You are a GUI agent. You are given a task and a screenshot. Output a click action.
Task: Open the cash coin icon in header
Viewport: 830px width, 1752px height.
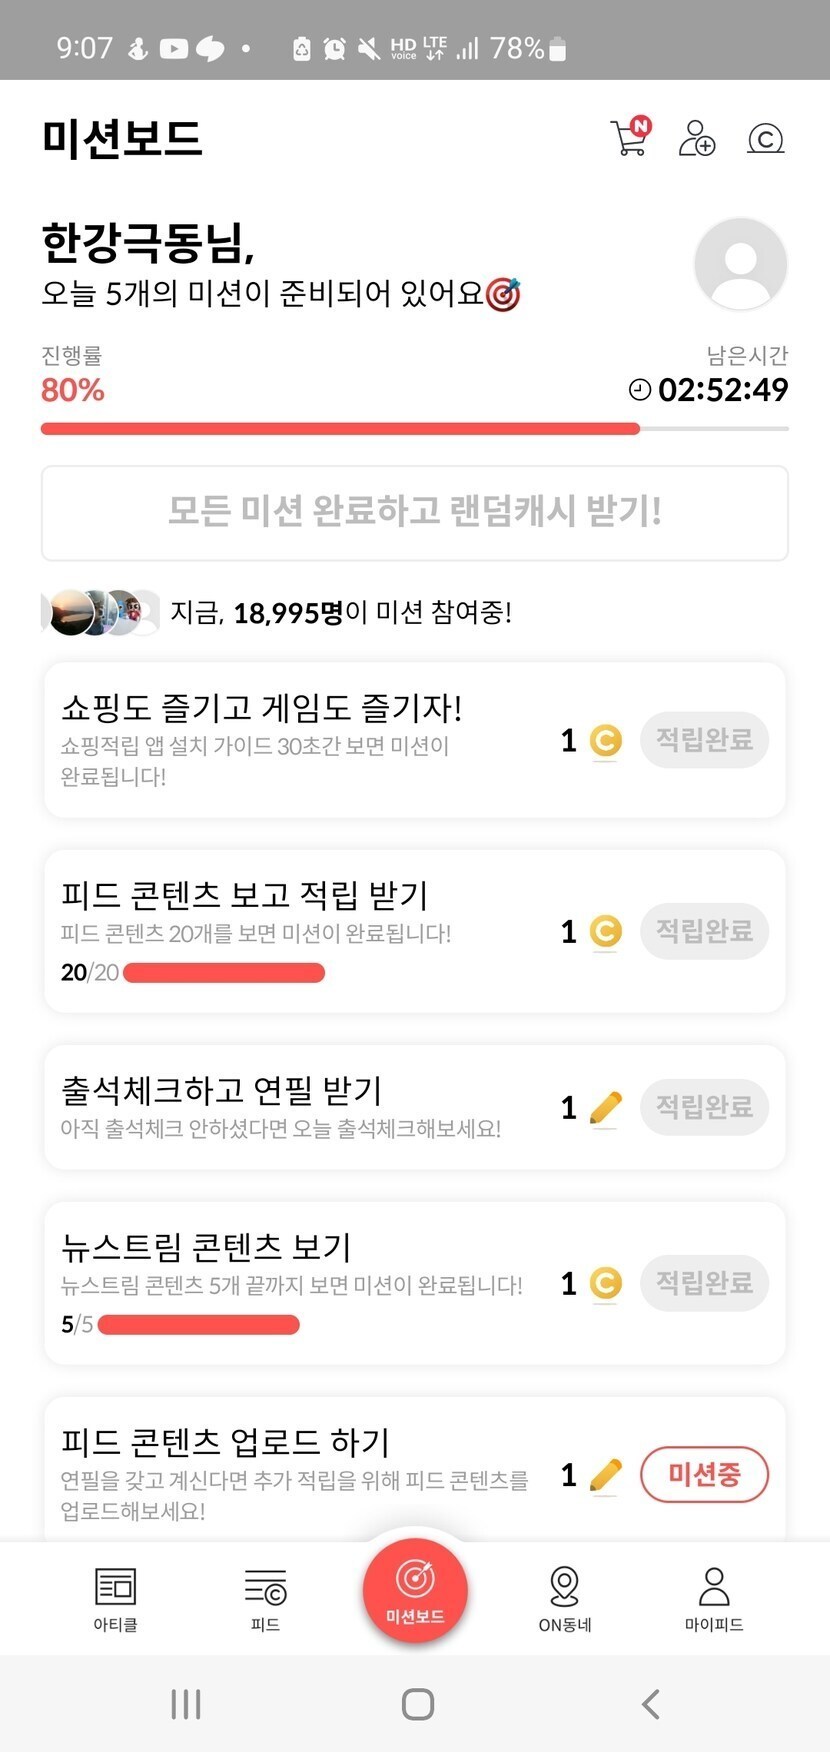pyautogui.click(x=765, y=138)
